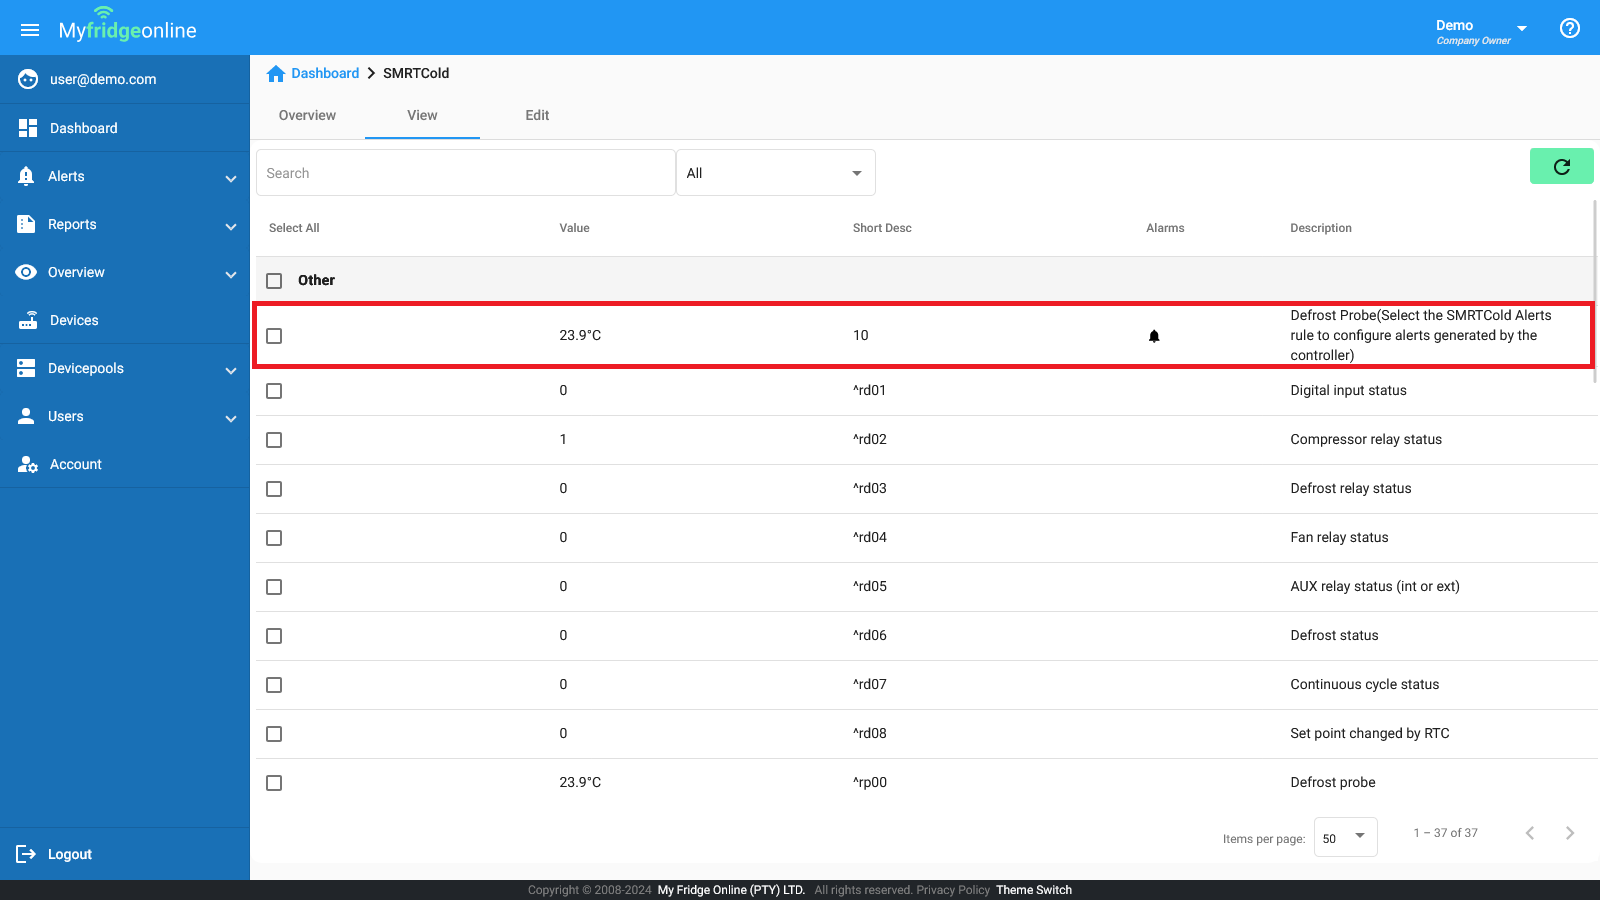Image resolution: width=1600 pixels, height=900 pixels.
Task: Click the Dashboard grid icon in sidebar
Action: point(28,128)
